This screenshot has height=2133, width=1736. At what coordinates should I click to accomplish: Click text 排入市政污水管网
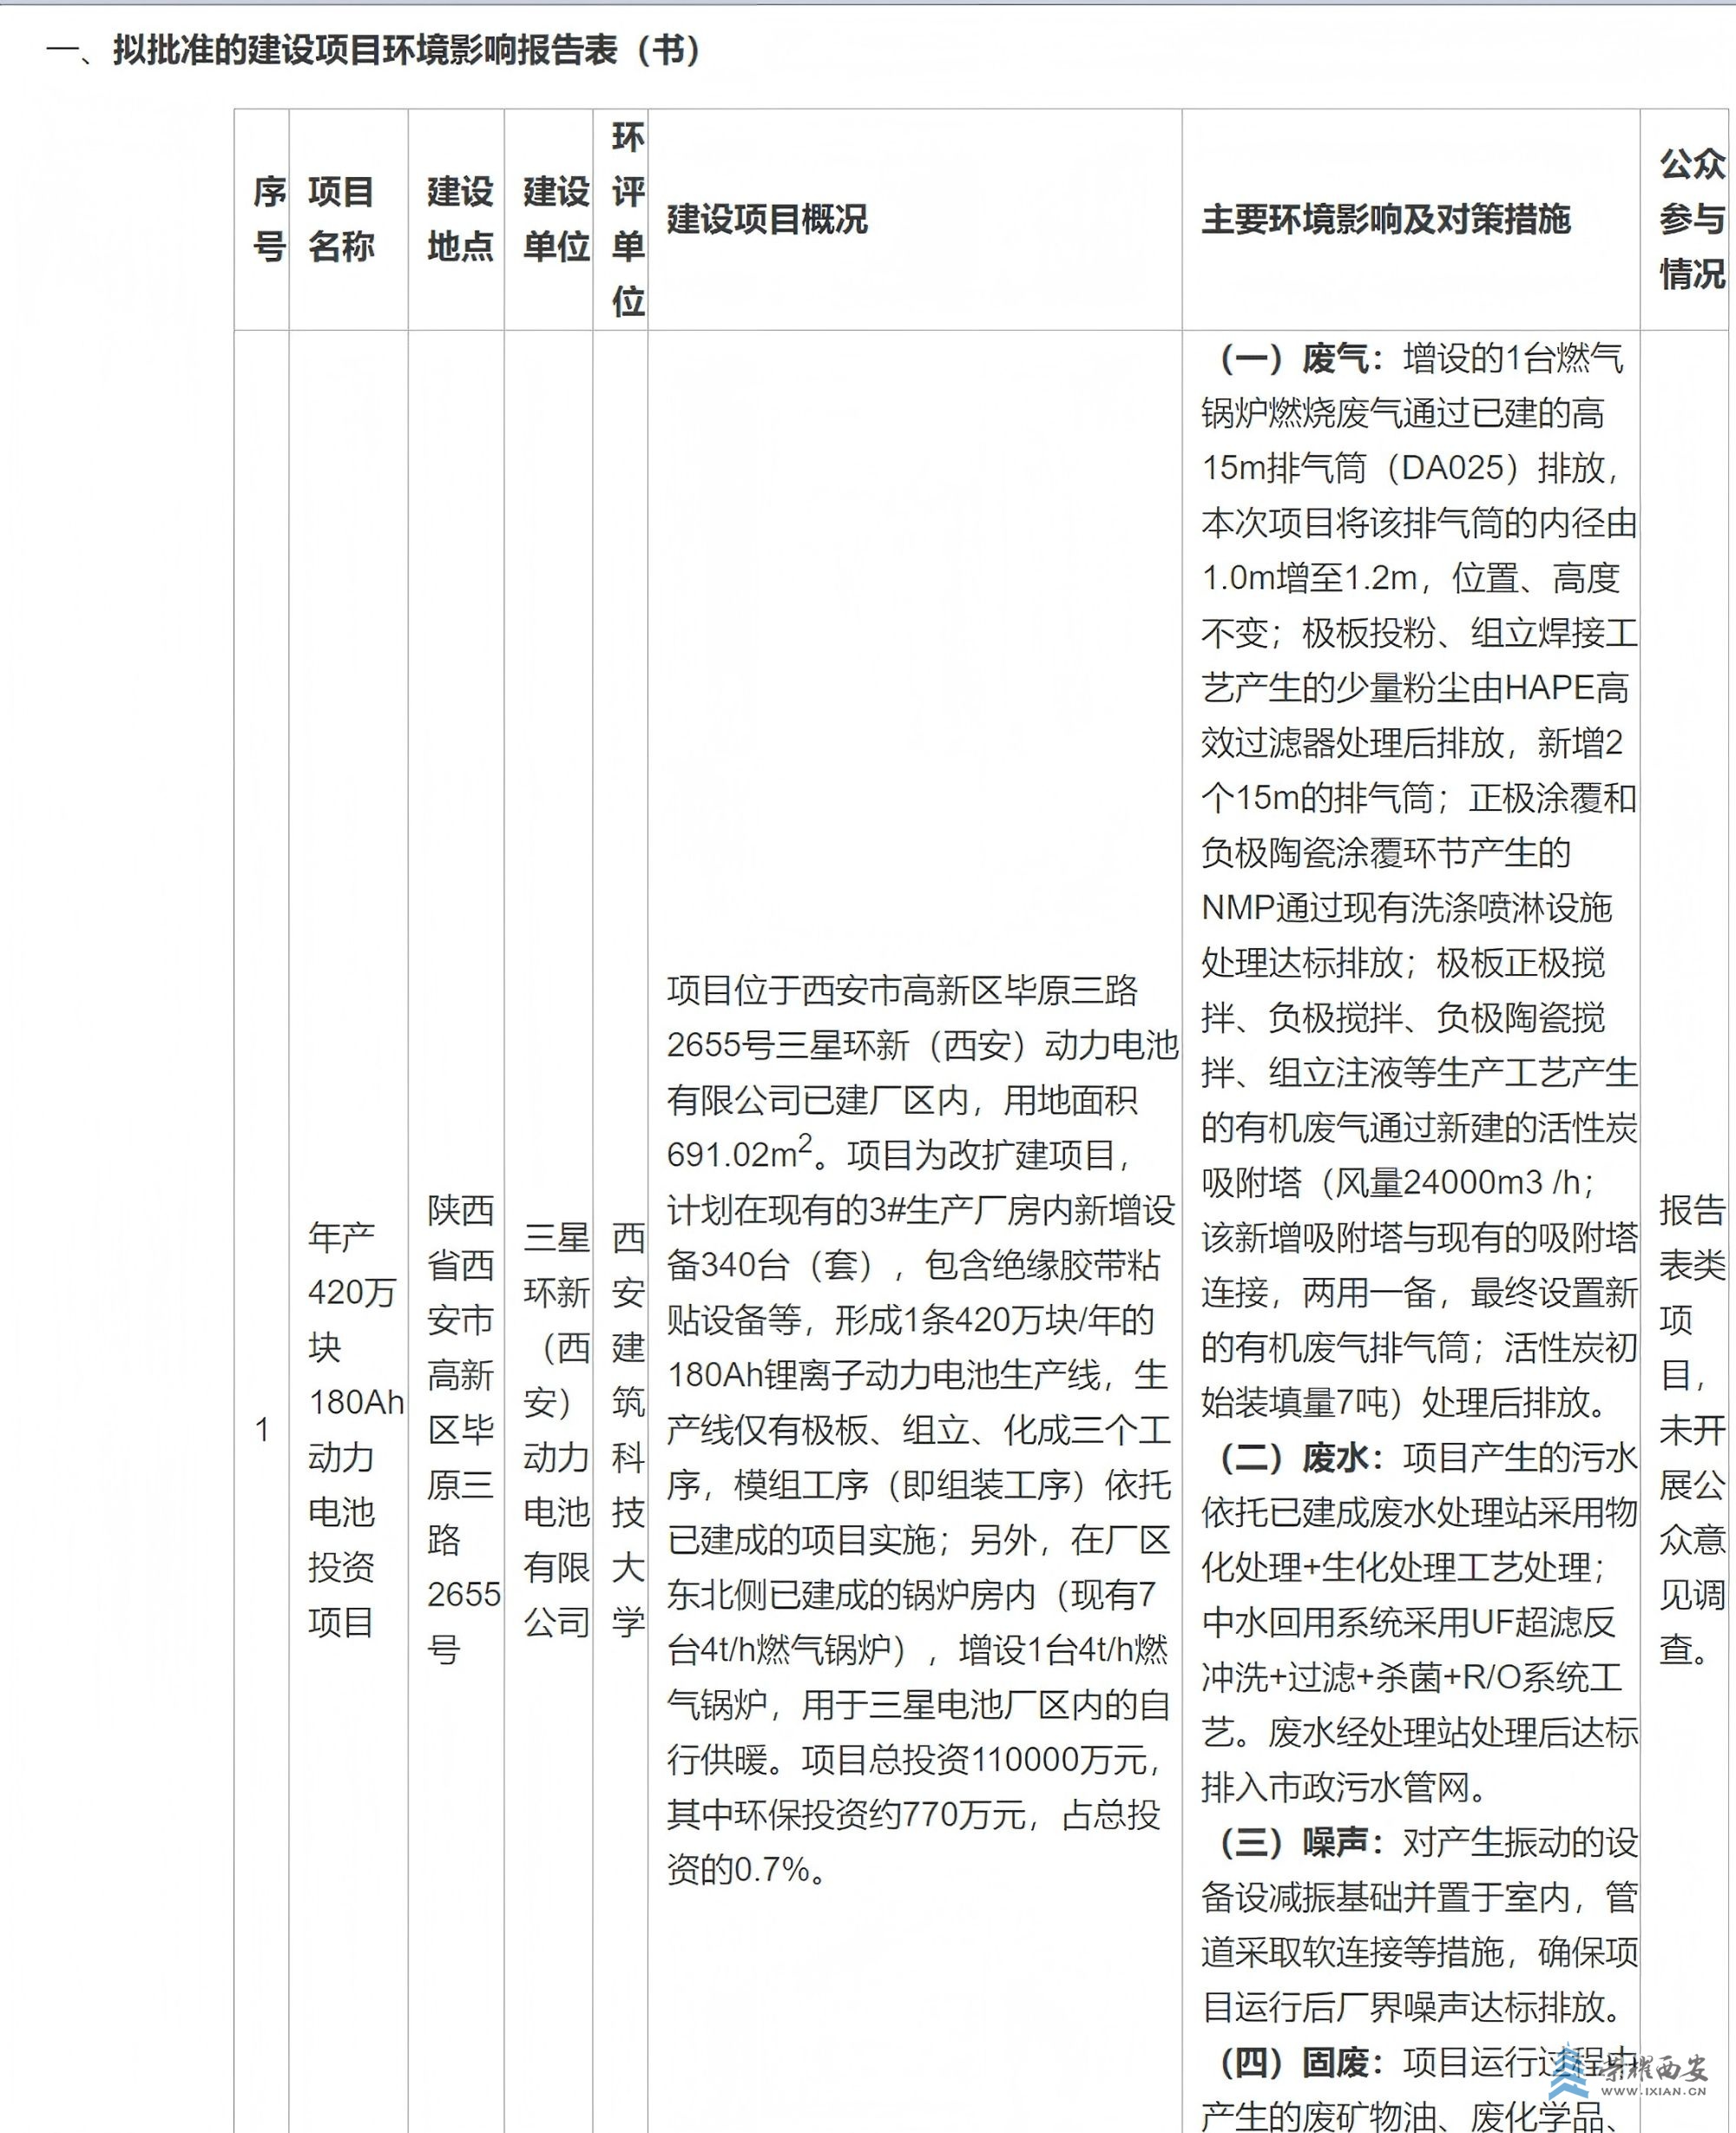1336,1787
